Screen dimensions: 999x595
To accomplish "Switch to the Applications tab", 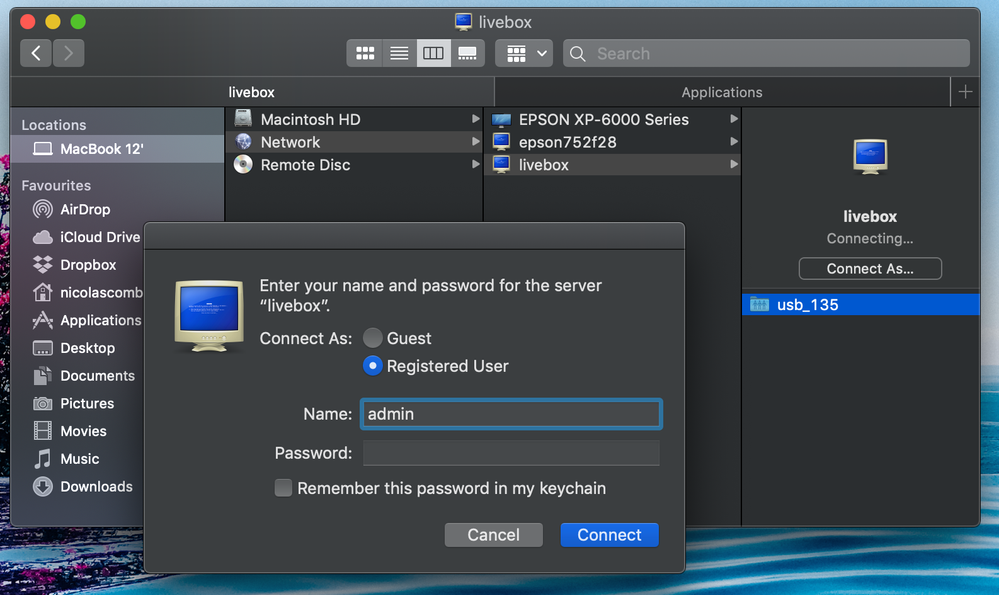I will [721, 92].
